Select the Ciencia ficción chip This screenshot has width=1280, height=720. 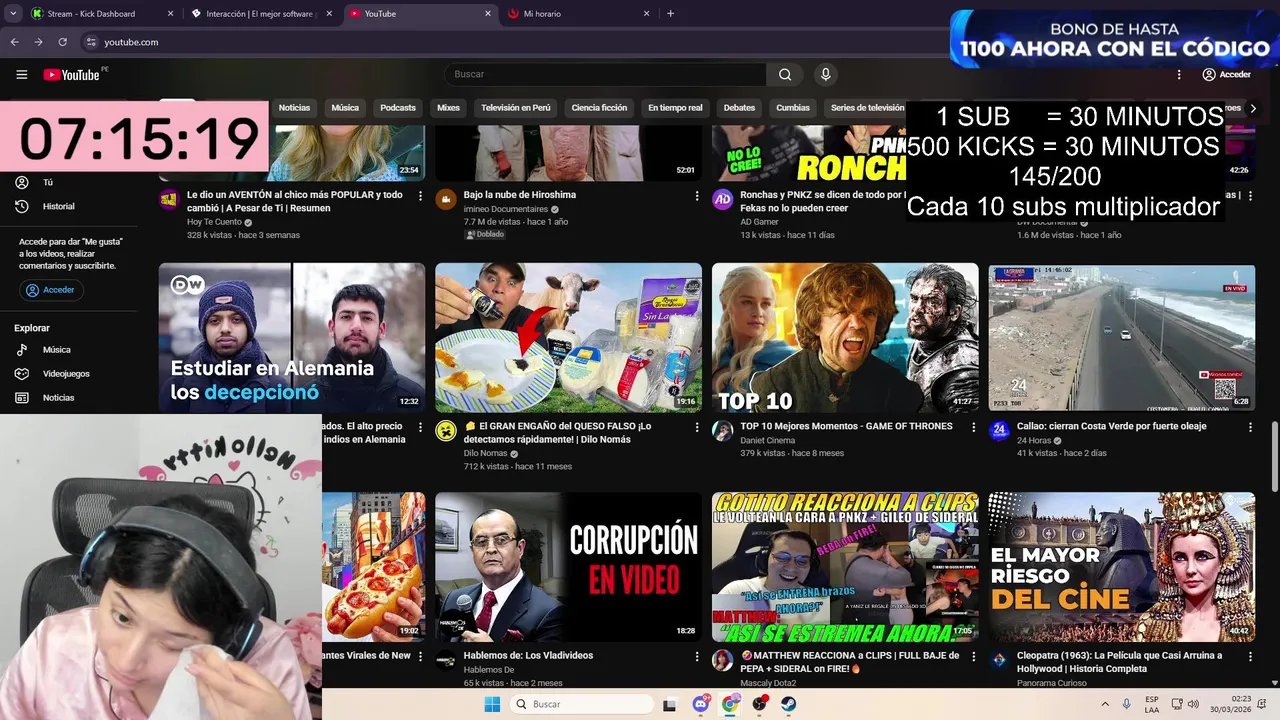tap(599, 108)
